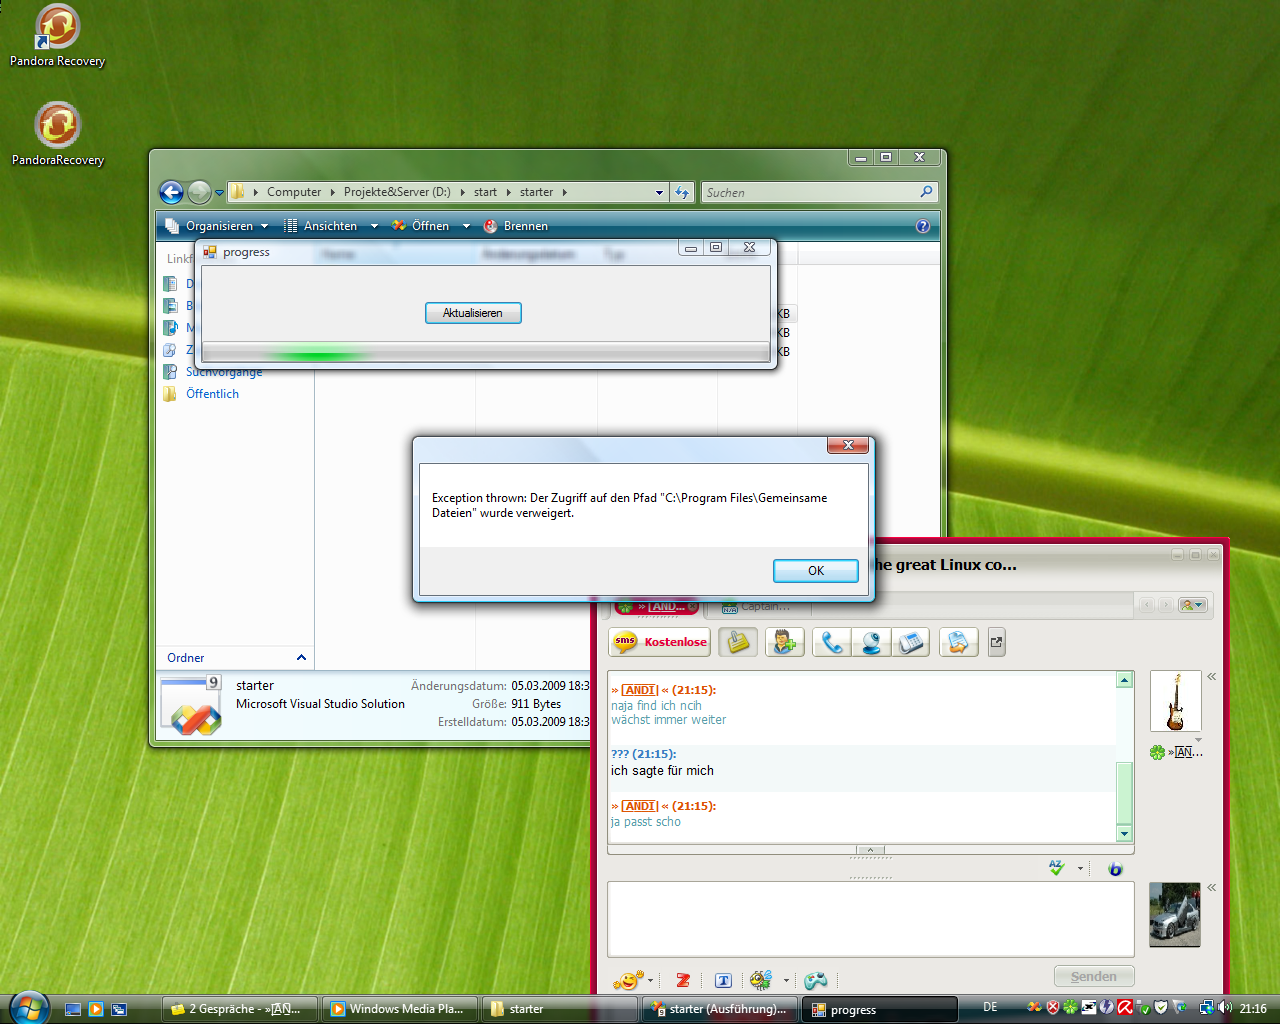The width and height of the screenshot is (1280, 1024).
Task: Open the Windows Start orb
Action: (29, 1008)
